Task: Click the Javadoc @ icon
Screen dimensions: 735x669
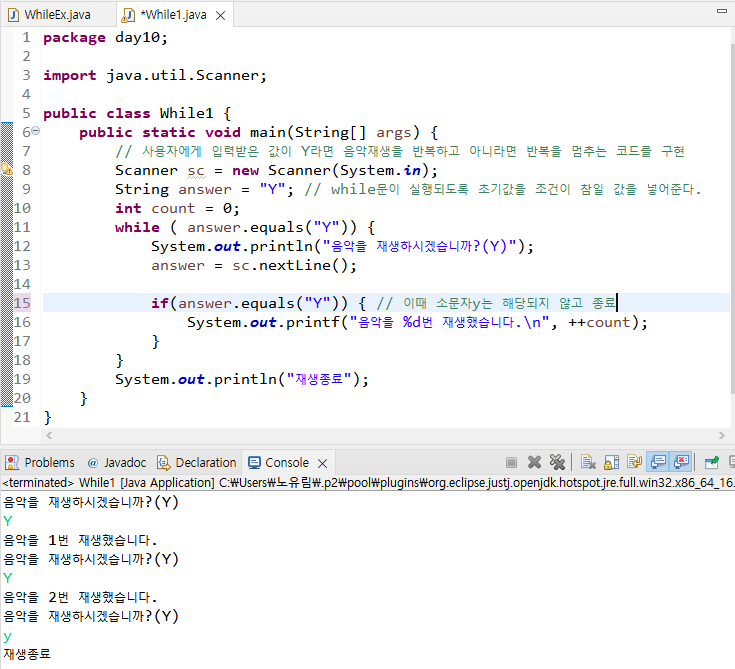Action: click(92, 463)
